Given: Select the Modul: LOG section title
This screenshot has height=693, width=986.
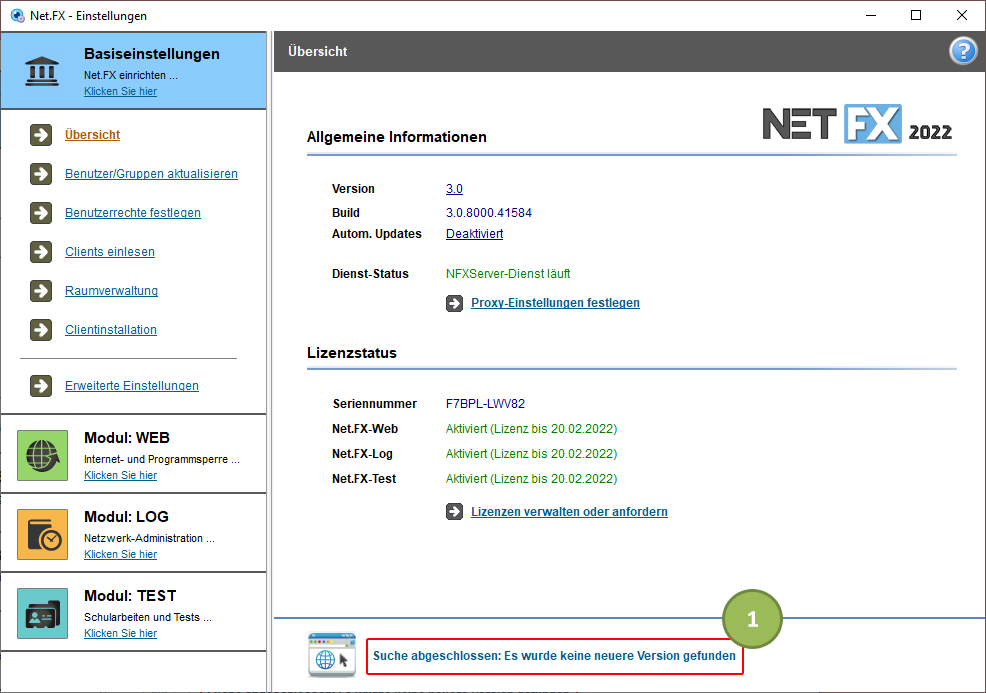Looking at the screenshot, I should (126, 517).
